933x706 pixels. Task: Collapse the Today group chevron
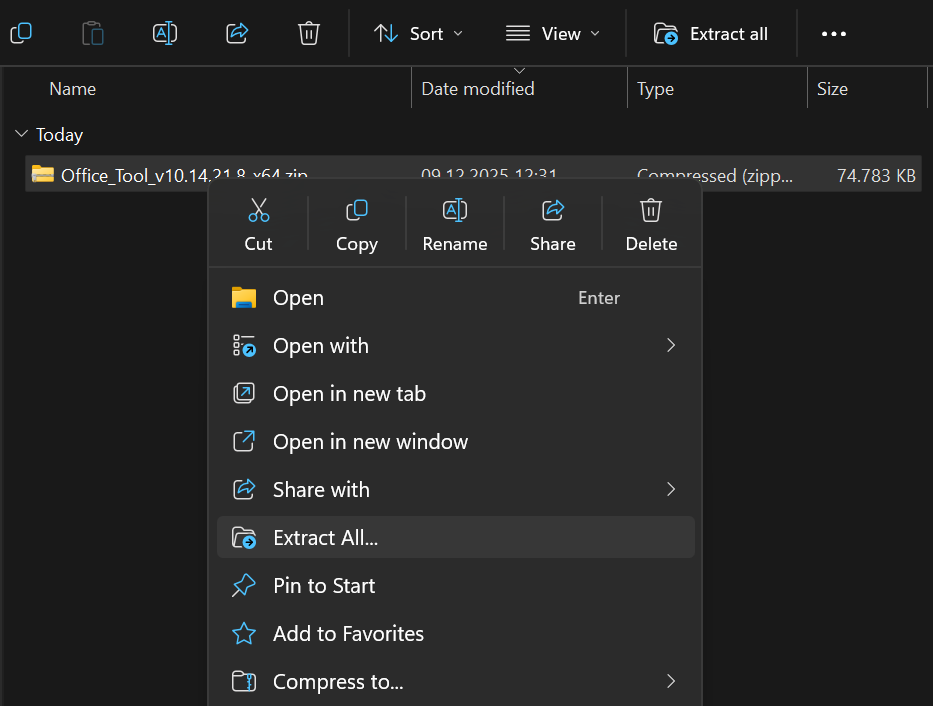tap(21, 134)
